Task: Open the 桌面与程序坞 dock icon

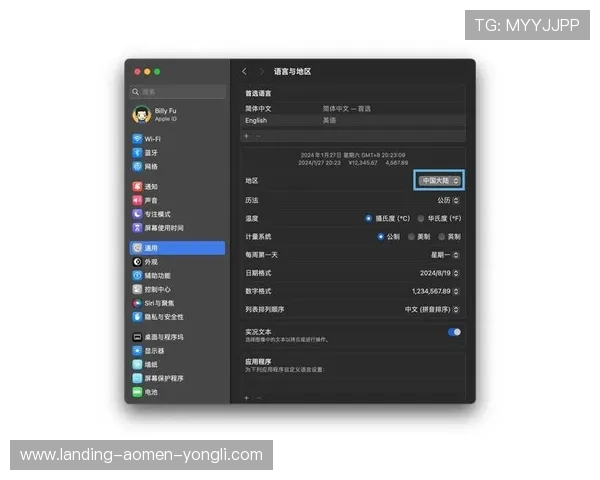Action: coord(137,337)
